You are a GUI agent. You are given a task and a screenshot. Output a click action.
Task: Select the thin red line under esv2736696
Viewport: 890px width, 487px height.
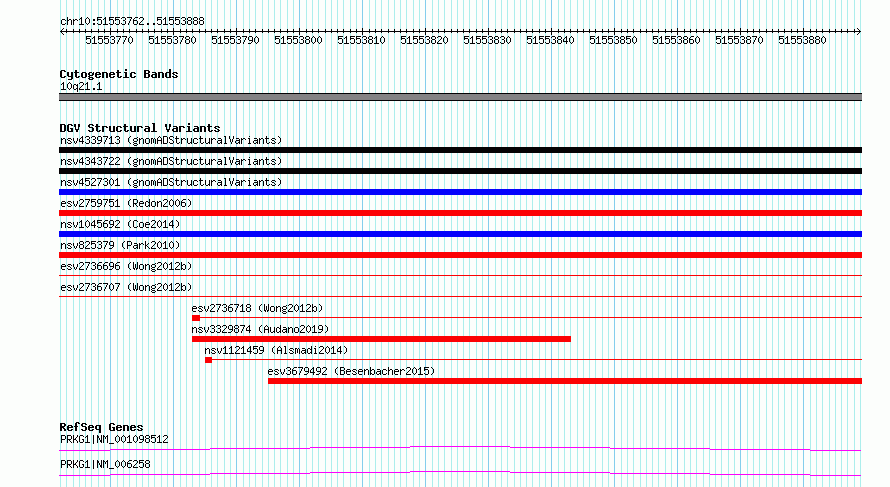coord(460,276)
